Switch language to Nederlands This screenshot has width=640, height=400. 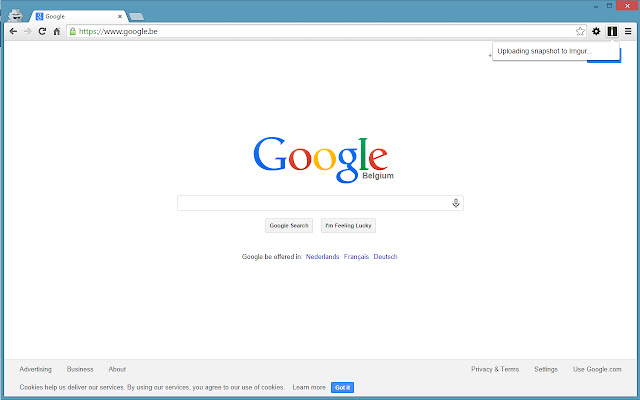click(x=322, y=256)
